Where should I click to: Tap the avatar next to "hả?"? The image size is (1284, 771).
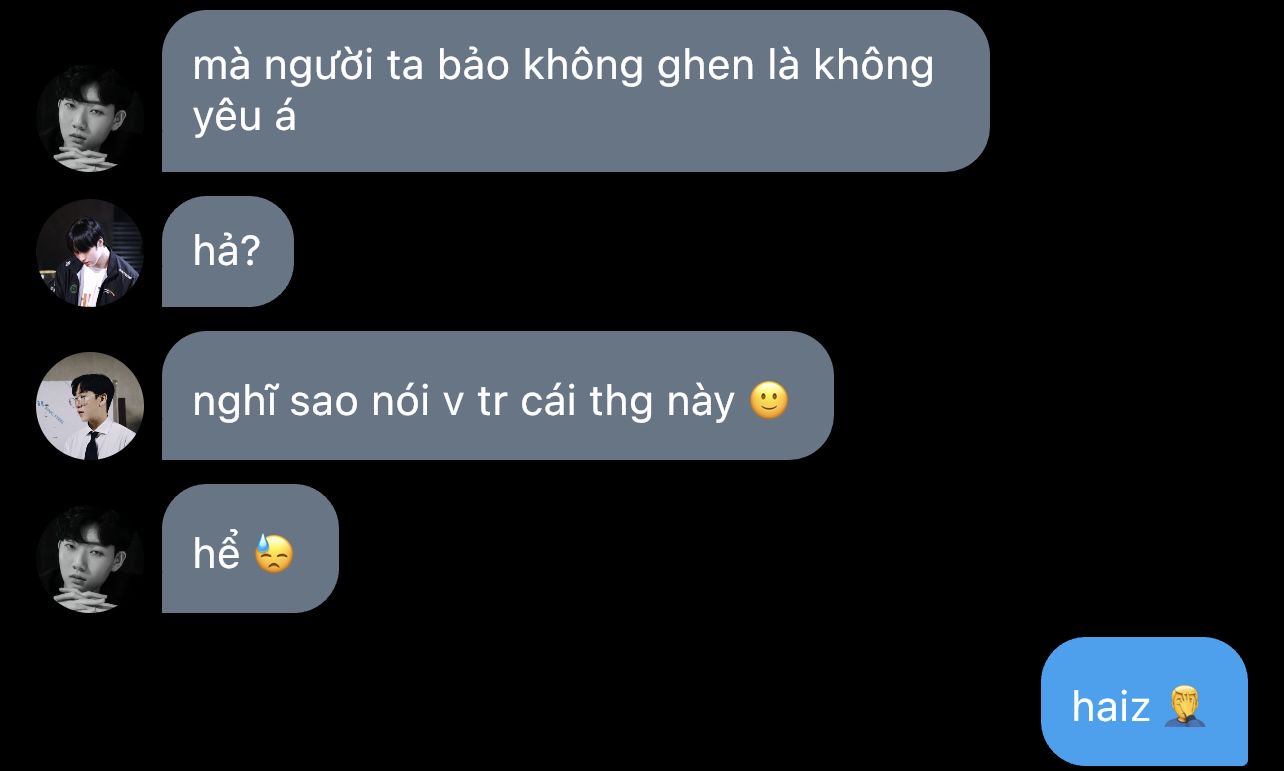click(90, 253)
